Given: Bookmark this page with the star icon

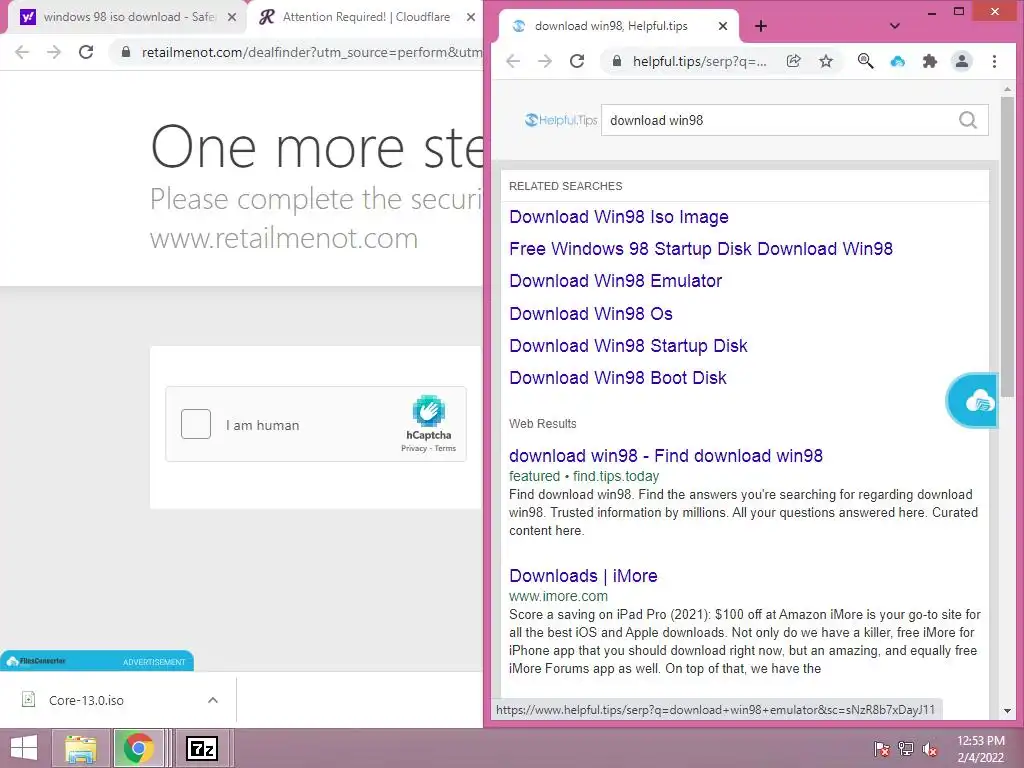Looking at the screenshot, I should click(x=826, y=61).
